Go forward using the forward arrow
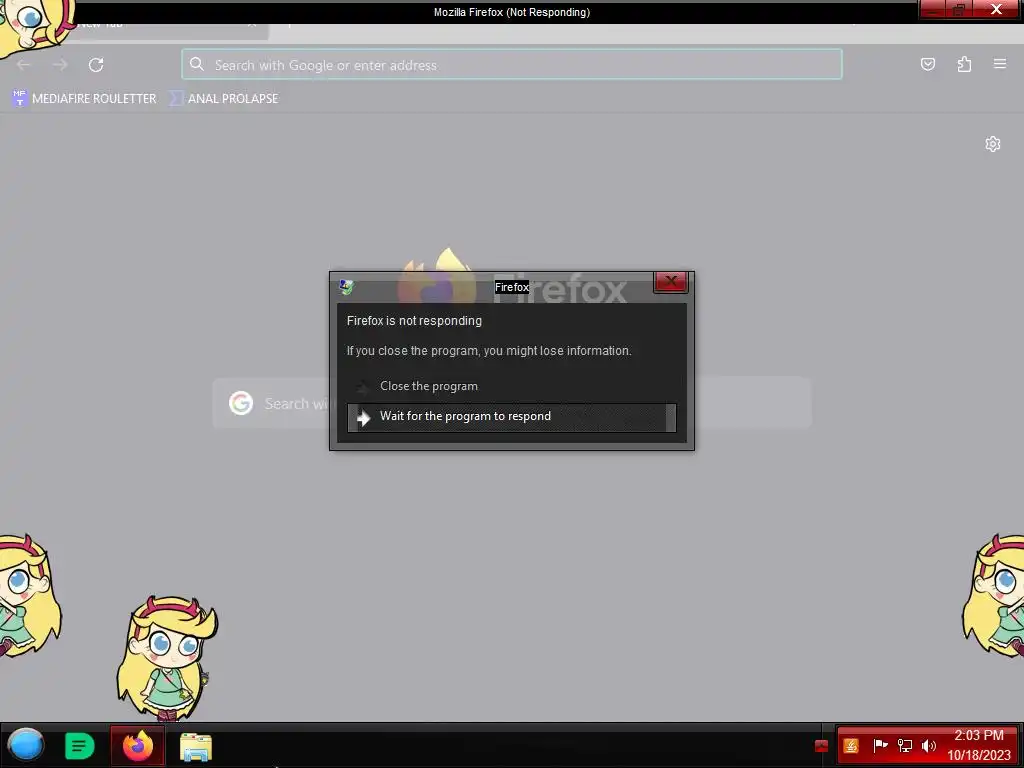Viewport: 1024px width, 768px height. (x=60, y=65)
